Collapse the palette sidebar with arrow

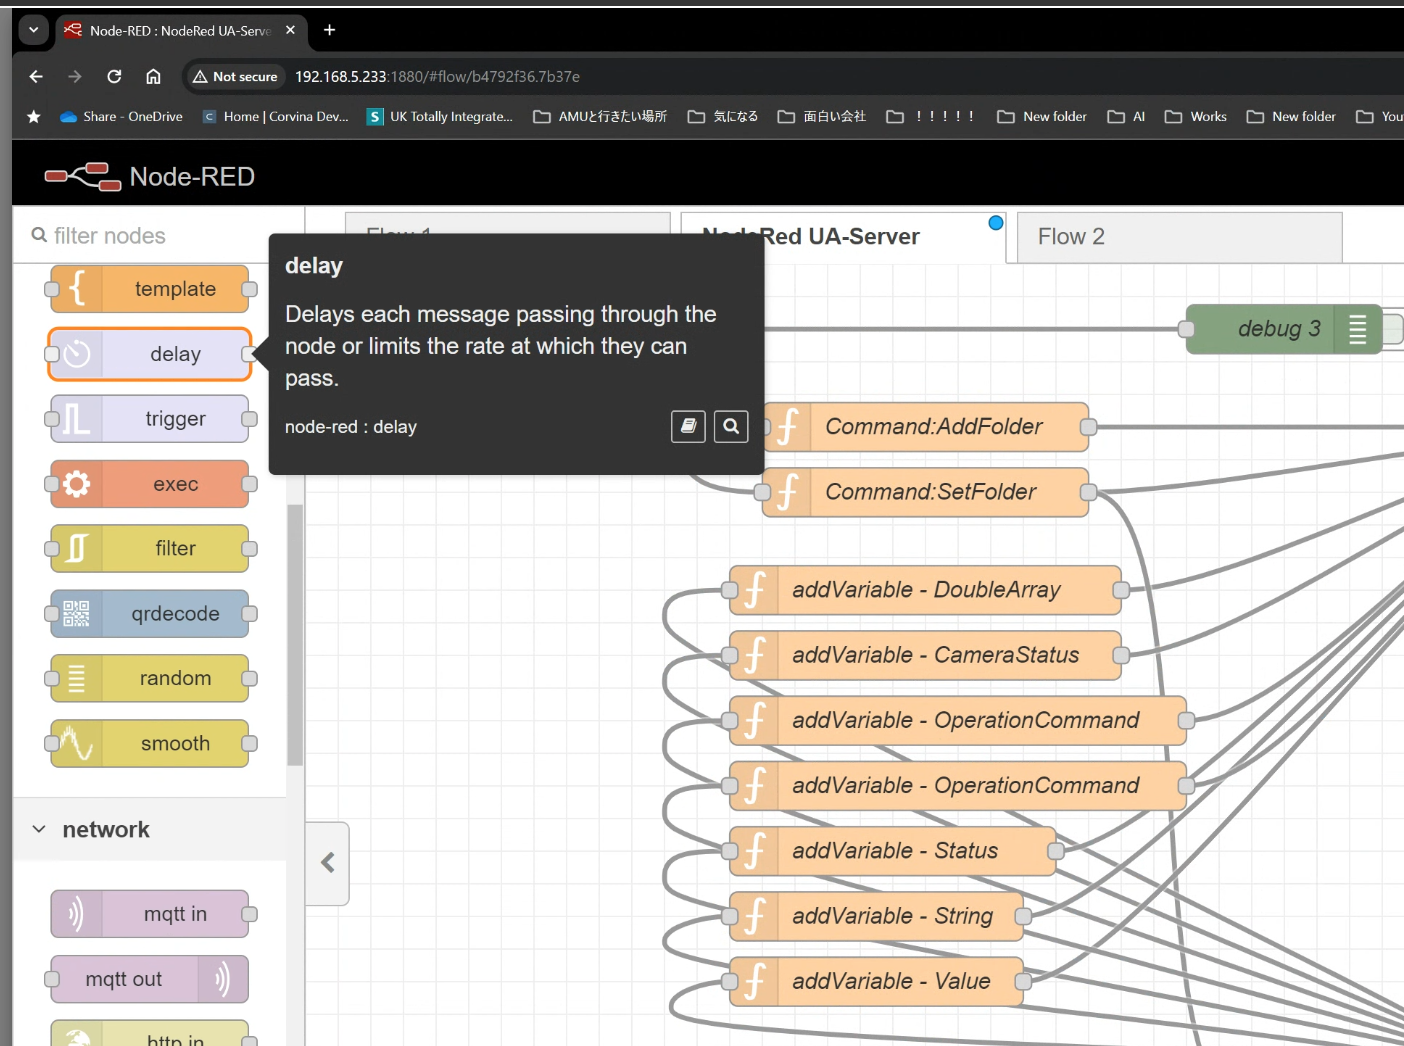(x=327, y=863)
